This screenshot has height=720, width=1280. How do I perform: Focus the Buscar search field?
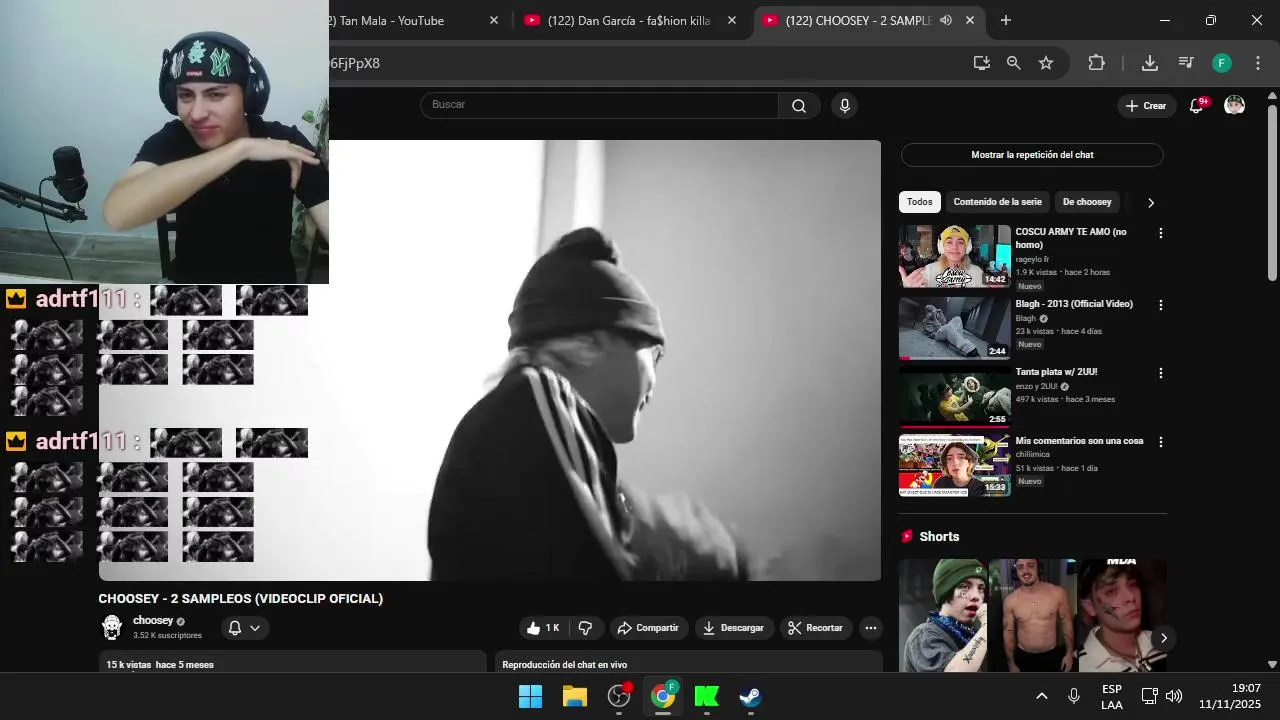[600, 105]
